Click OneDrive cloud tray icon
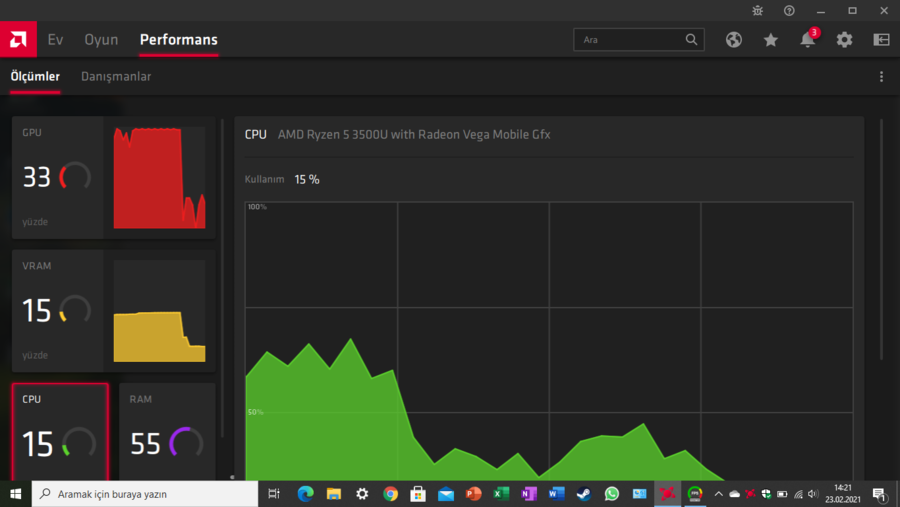This screenshot has height=507, width=900. pos(734,494)
